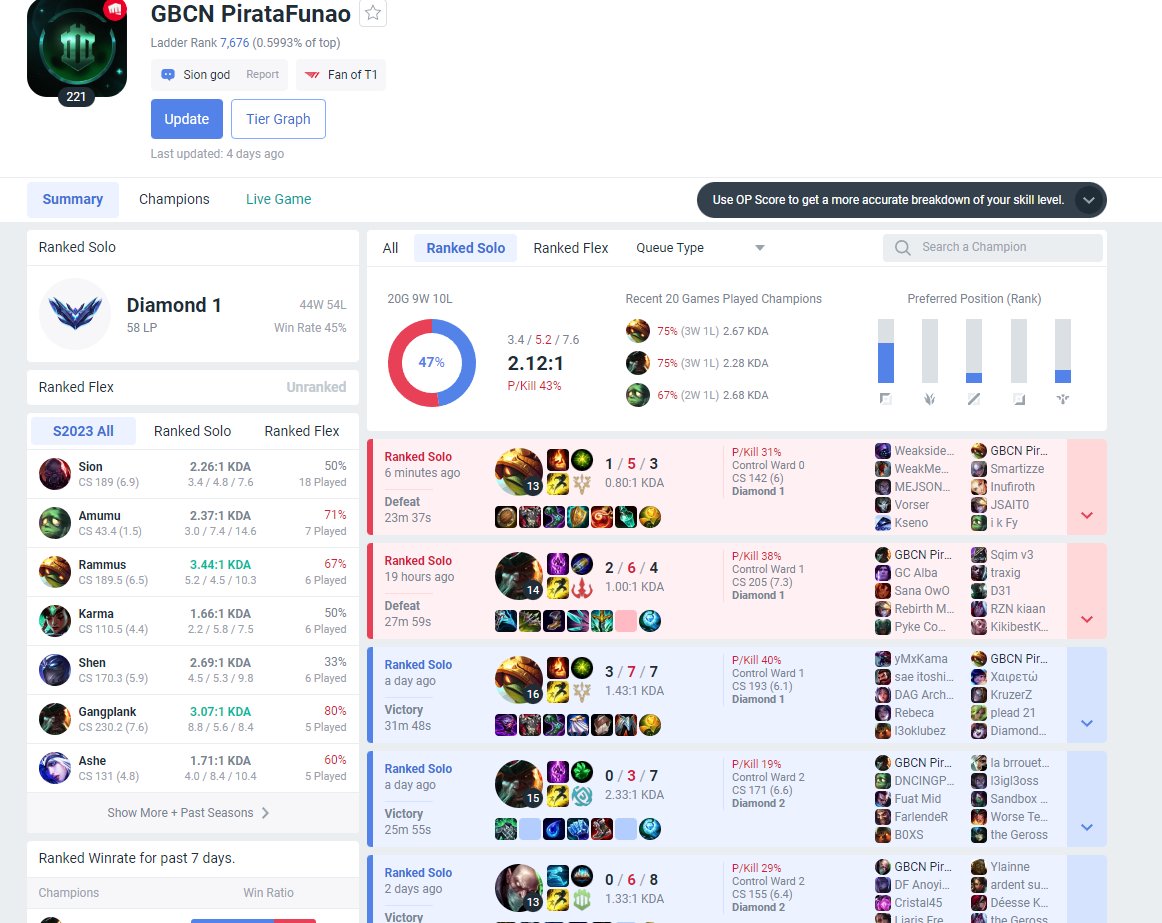Click Gangplank icon in recent played champions
Viewport: 1162px width, 923px height.
(637, 363)
